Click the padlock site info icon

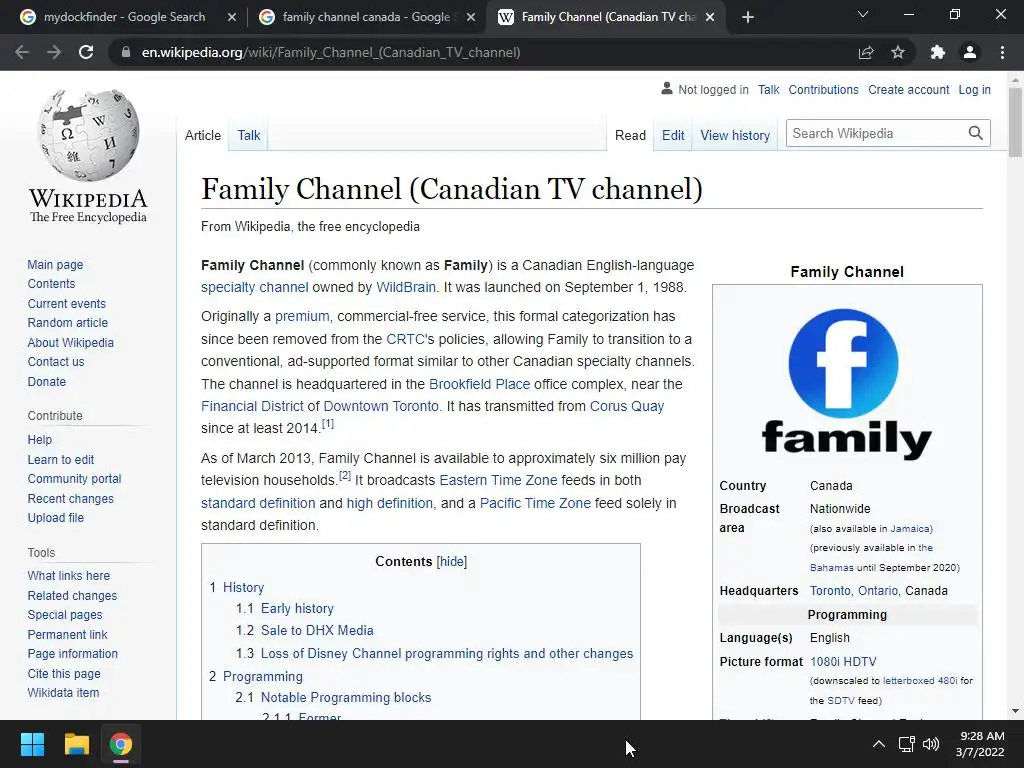125,52
